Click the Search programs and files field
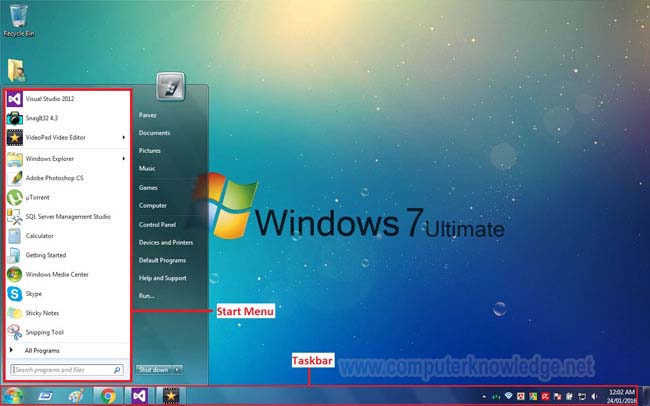Viewport: 650px width, 406px height. [x=67, y=370]
